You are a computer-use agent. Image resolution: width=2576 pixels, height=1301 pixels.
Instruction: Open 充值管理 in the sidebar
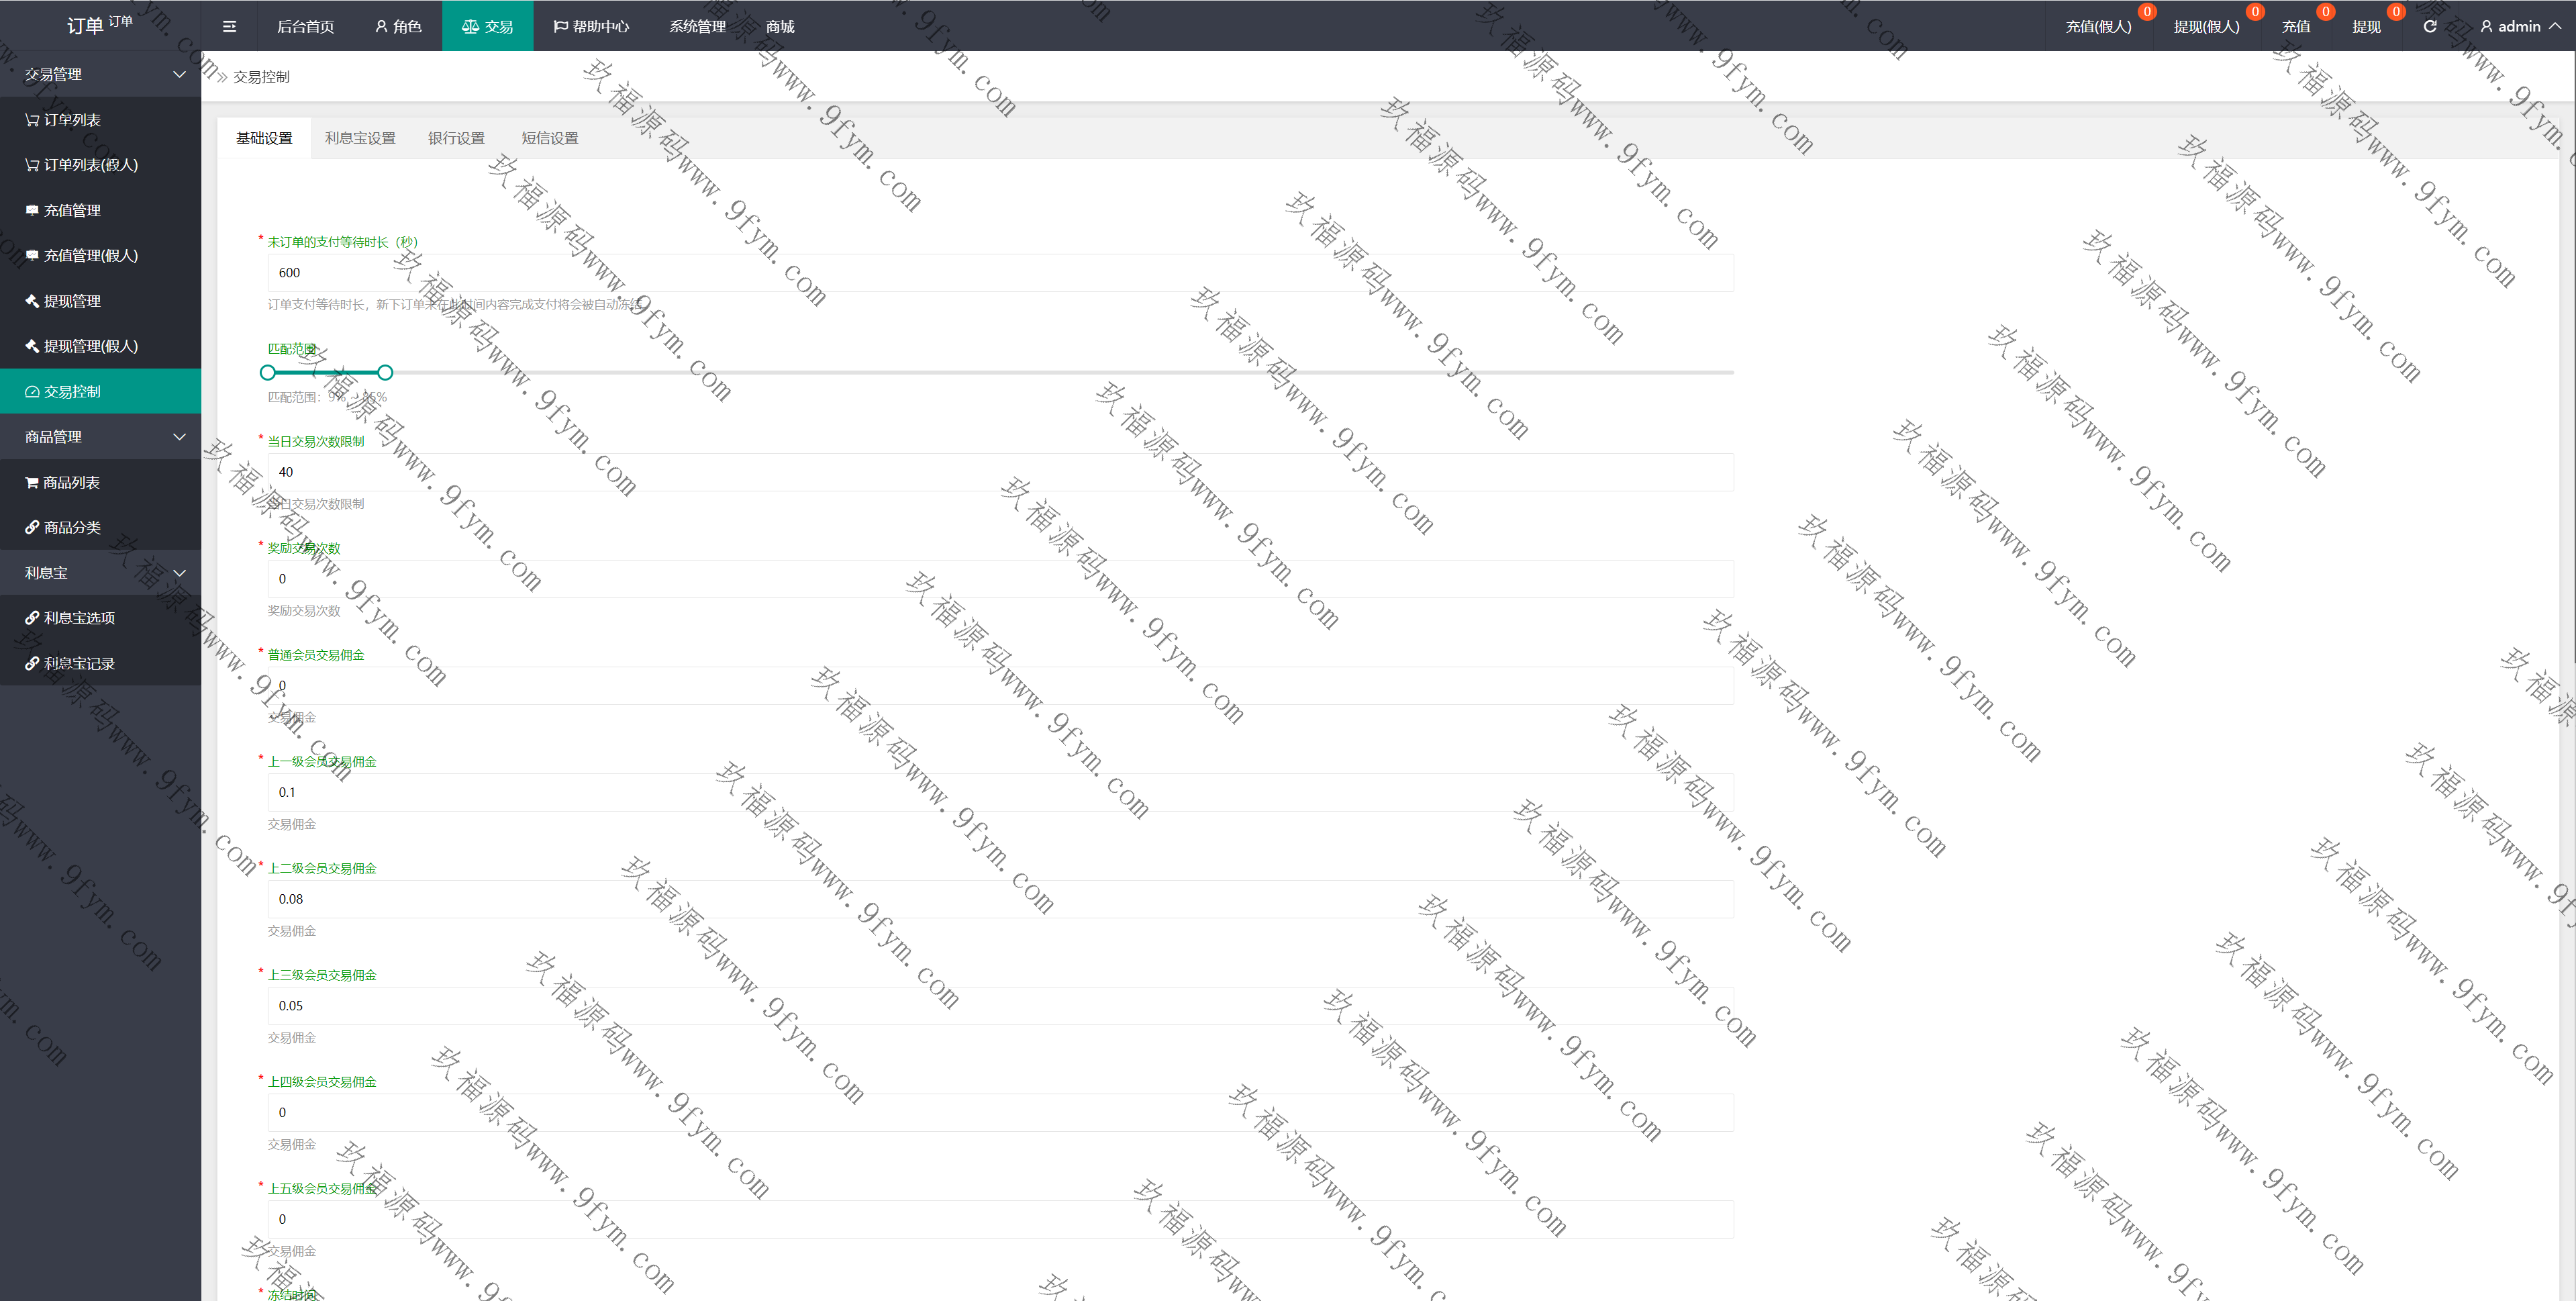[x=72, y=211]
